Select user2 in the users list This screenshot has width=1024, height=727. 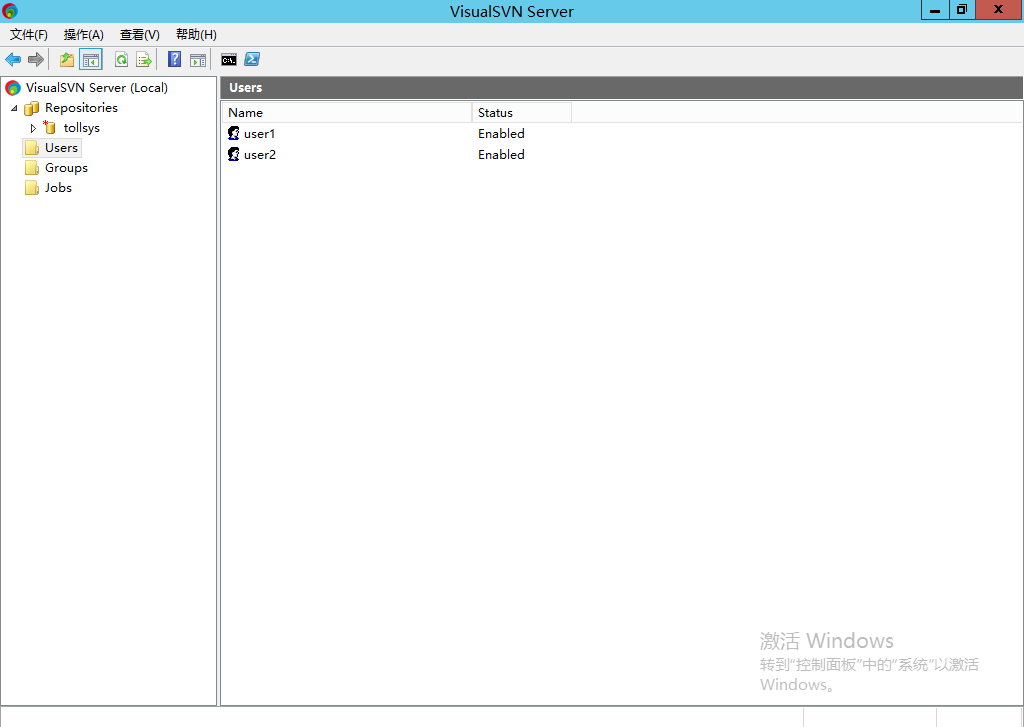260,155
